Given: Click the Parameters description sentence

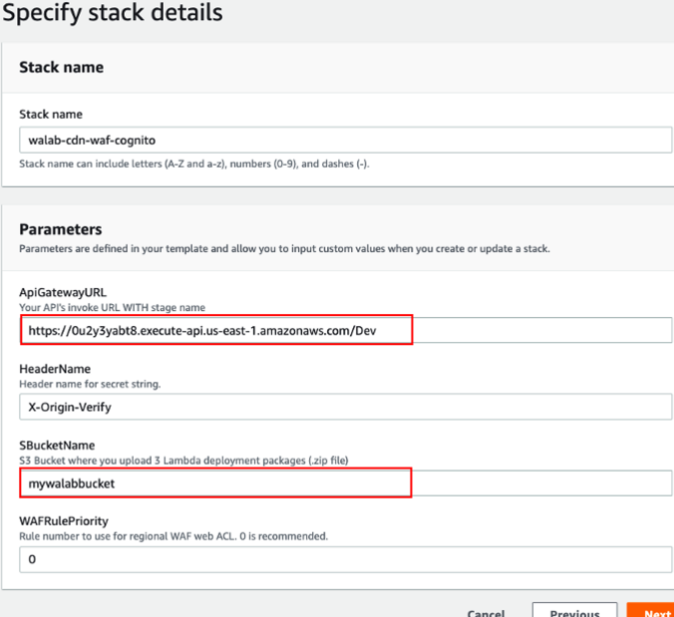Looking at the screenshot, I should [x=285, y=249].
